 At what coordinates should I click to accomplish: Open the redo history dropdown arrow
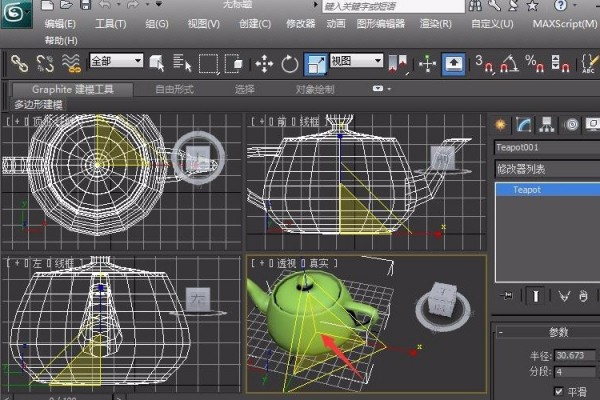(147, 5)
